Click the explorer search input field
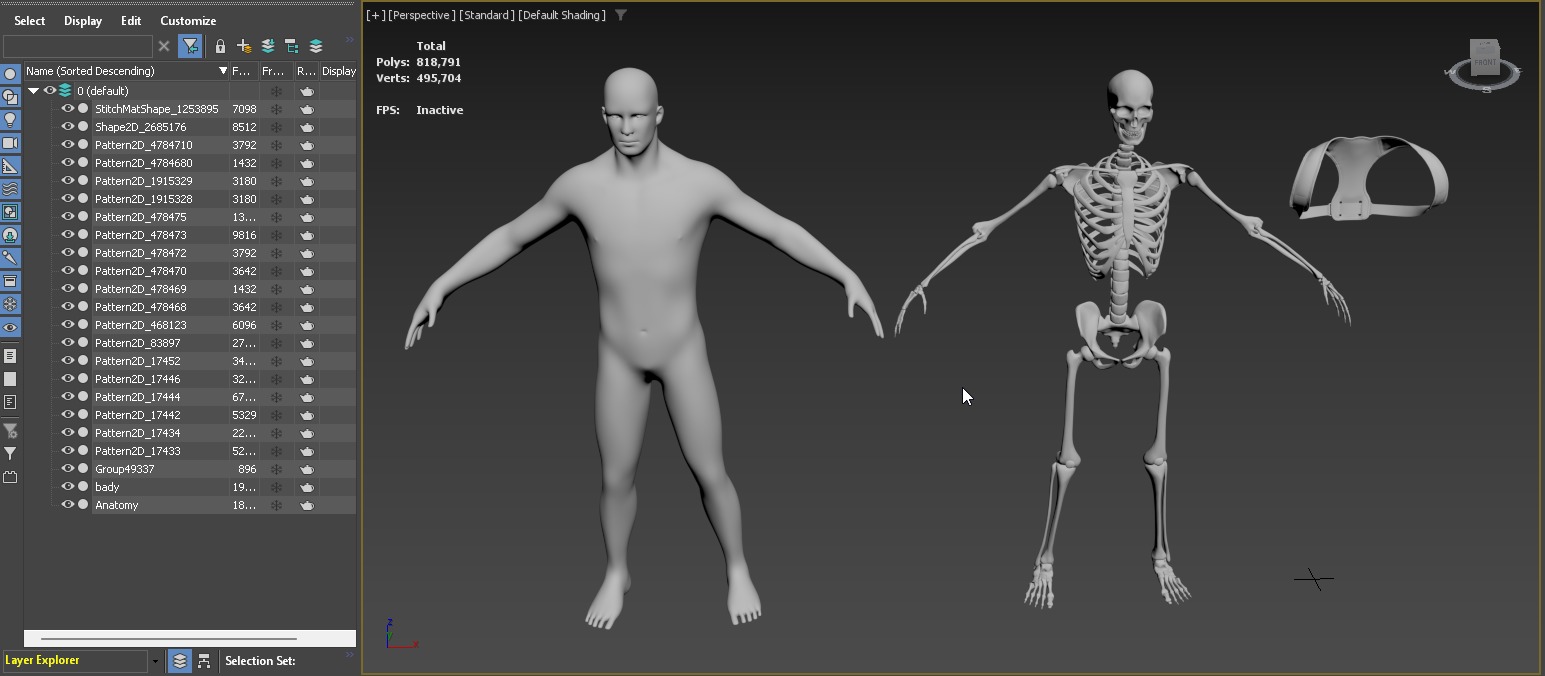 (x=78, y=46)
